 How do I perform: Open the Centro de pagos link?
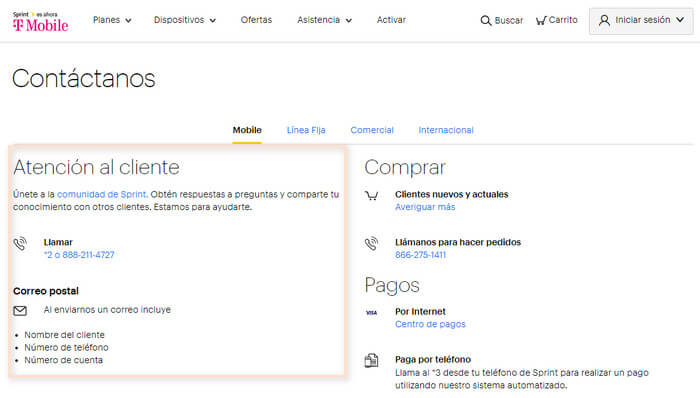click(430, 324)
